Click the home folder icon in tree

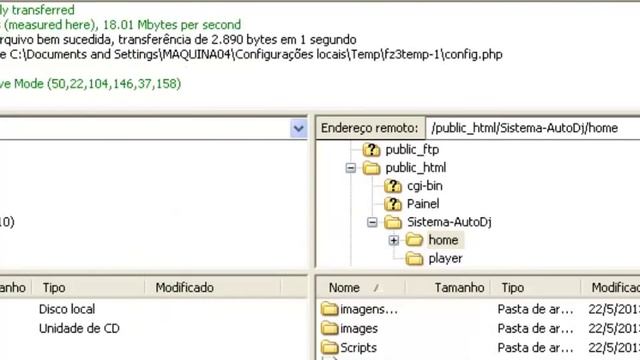click(414, 240)
